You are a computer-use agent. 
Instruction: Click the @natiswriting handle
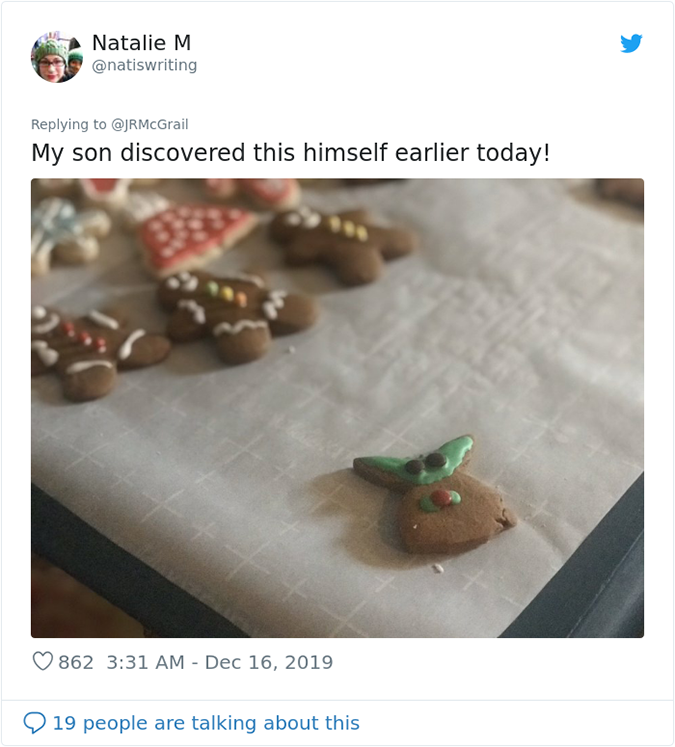coord(144,66)
